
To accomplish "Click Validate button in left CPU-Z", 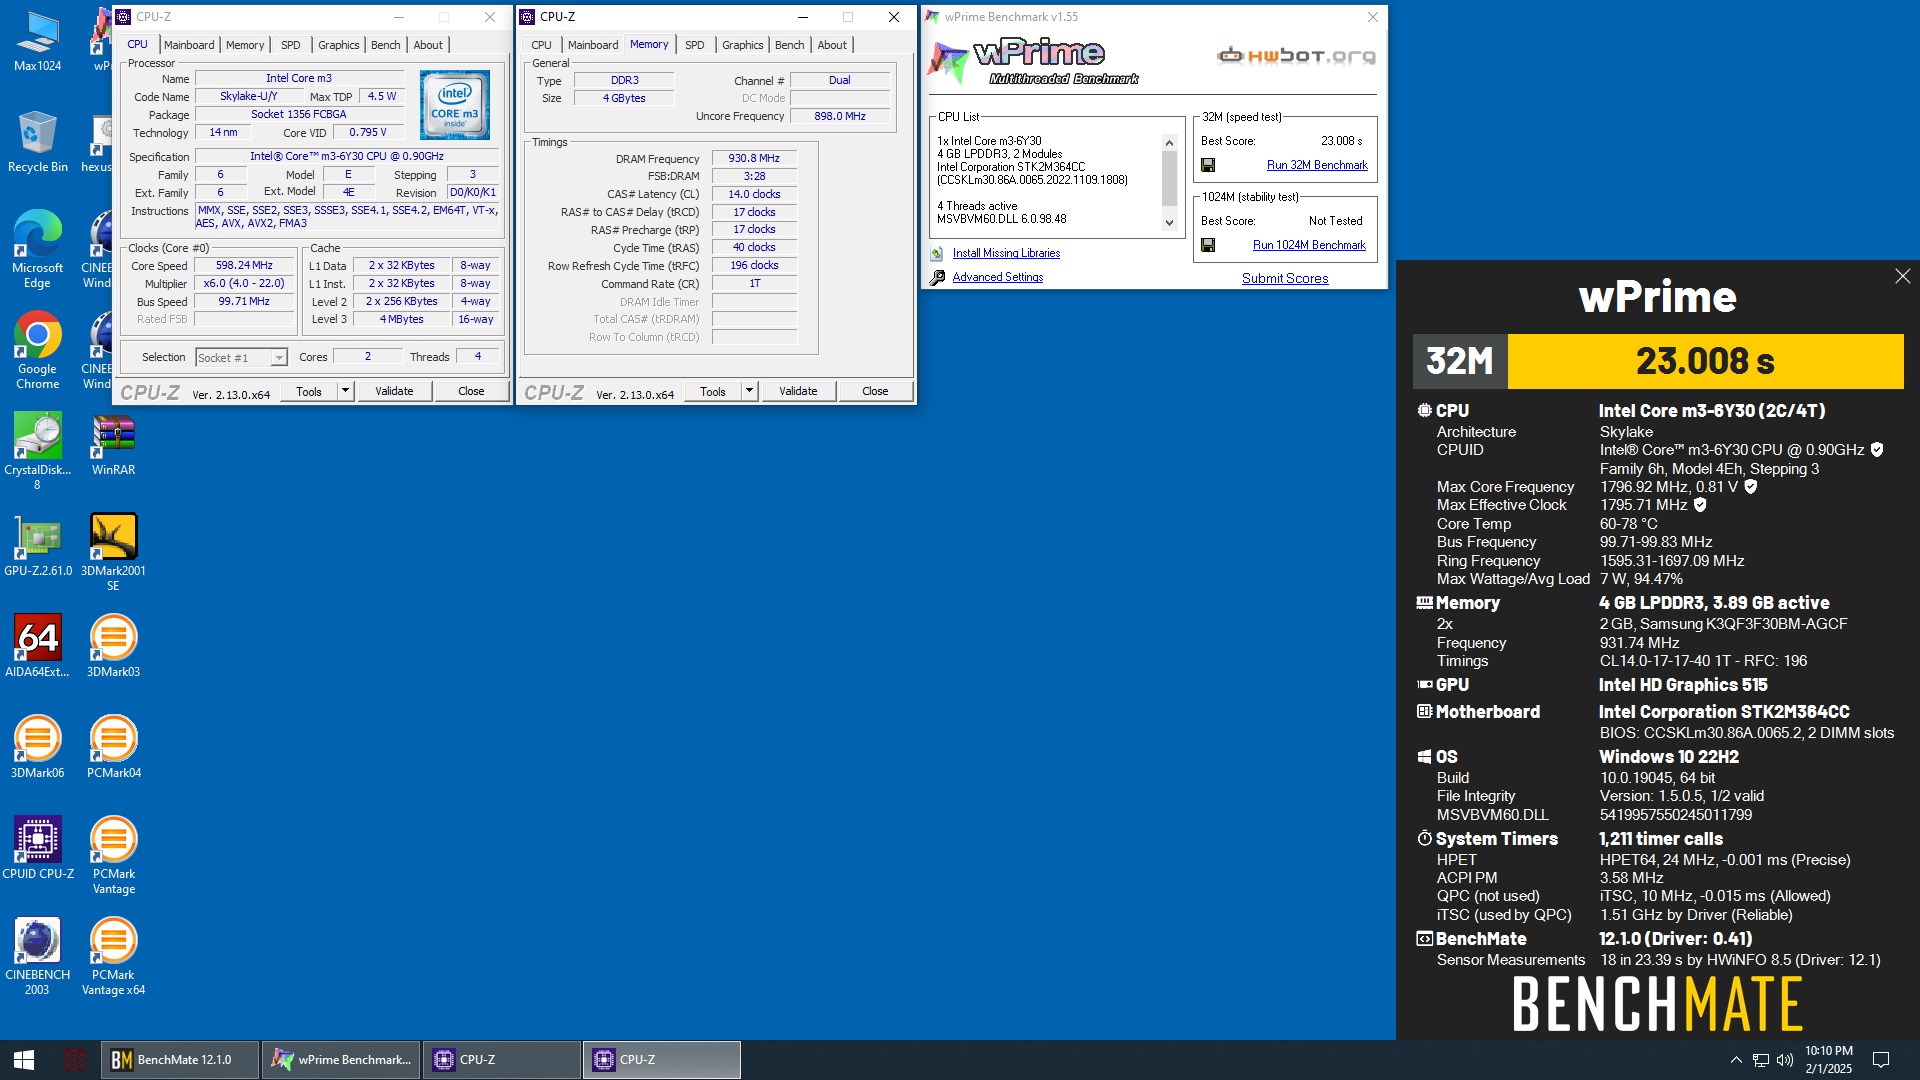I will 394,391.
